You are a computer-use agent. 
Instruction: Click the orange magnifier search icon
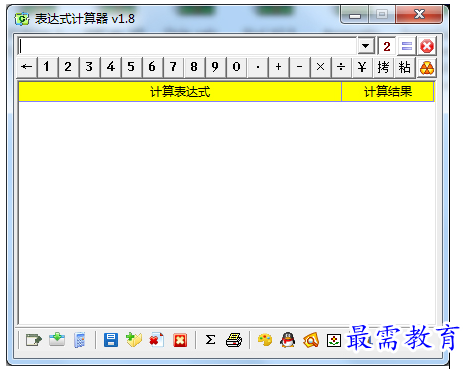coord(311,340)
